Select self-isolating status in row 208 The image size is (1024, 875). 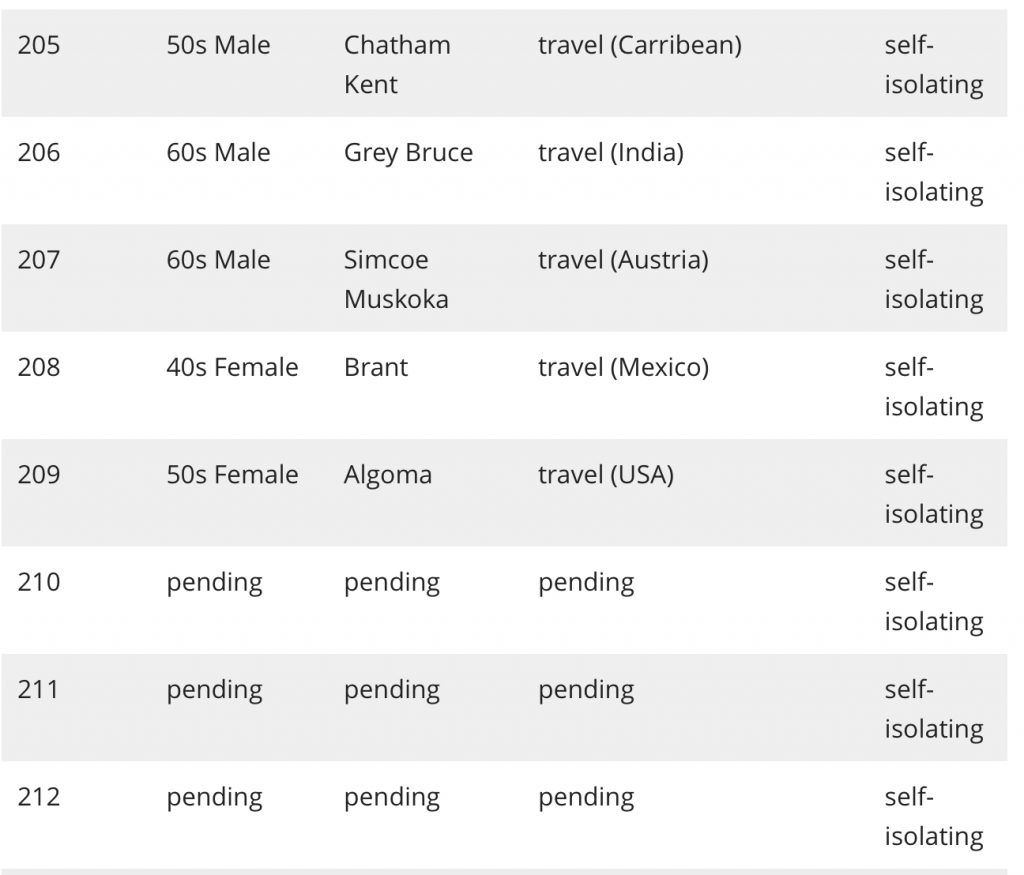point(934,387)
